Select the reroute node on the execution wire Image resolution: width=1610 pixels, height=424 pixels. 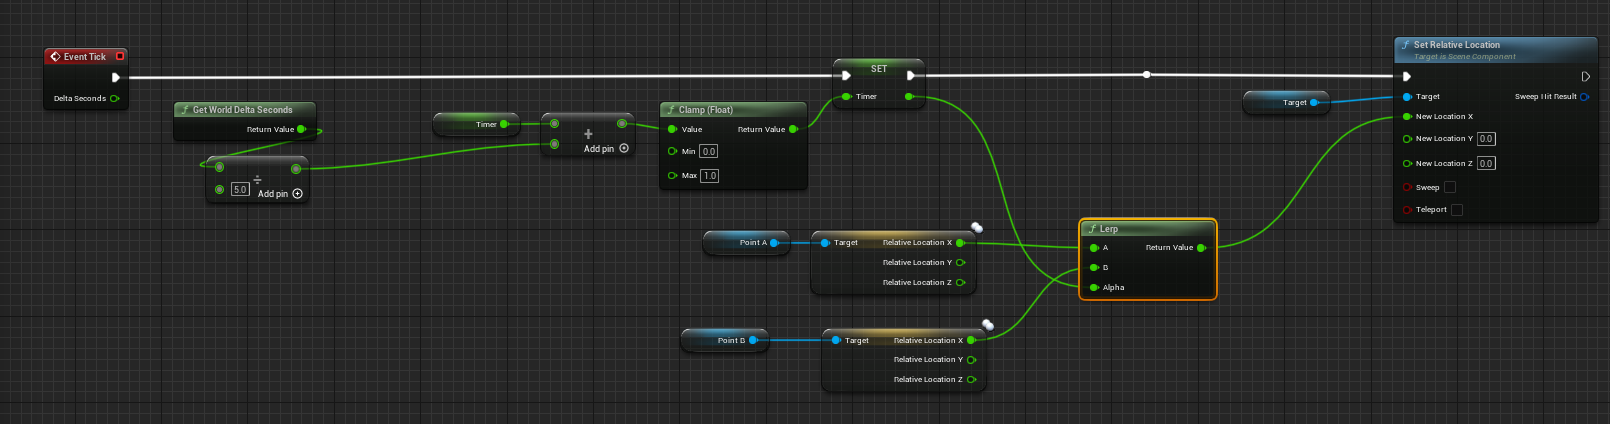click(1146, 74)
